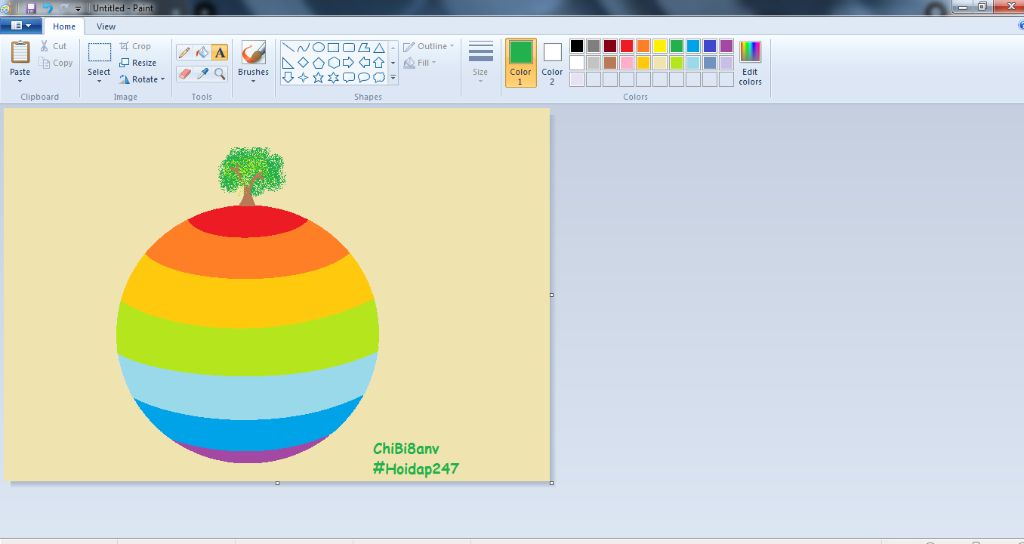1024x544 pixels.
Task: Choose the Cloud callout shape
Action: tap(379, 78)
